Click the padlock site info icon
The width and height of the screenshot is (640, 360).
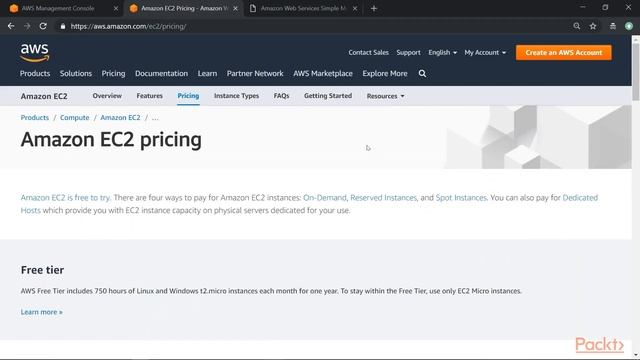tap(62, 27)
